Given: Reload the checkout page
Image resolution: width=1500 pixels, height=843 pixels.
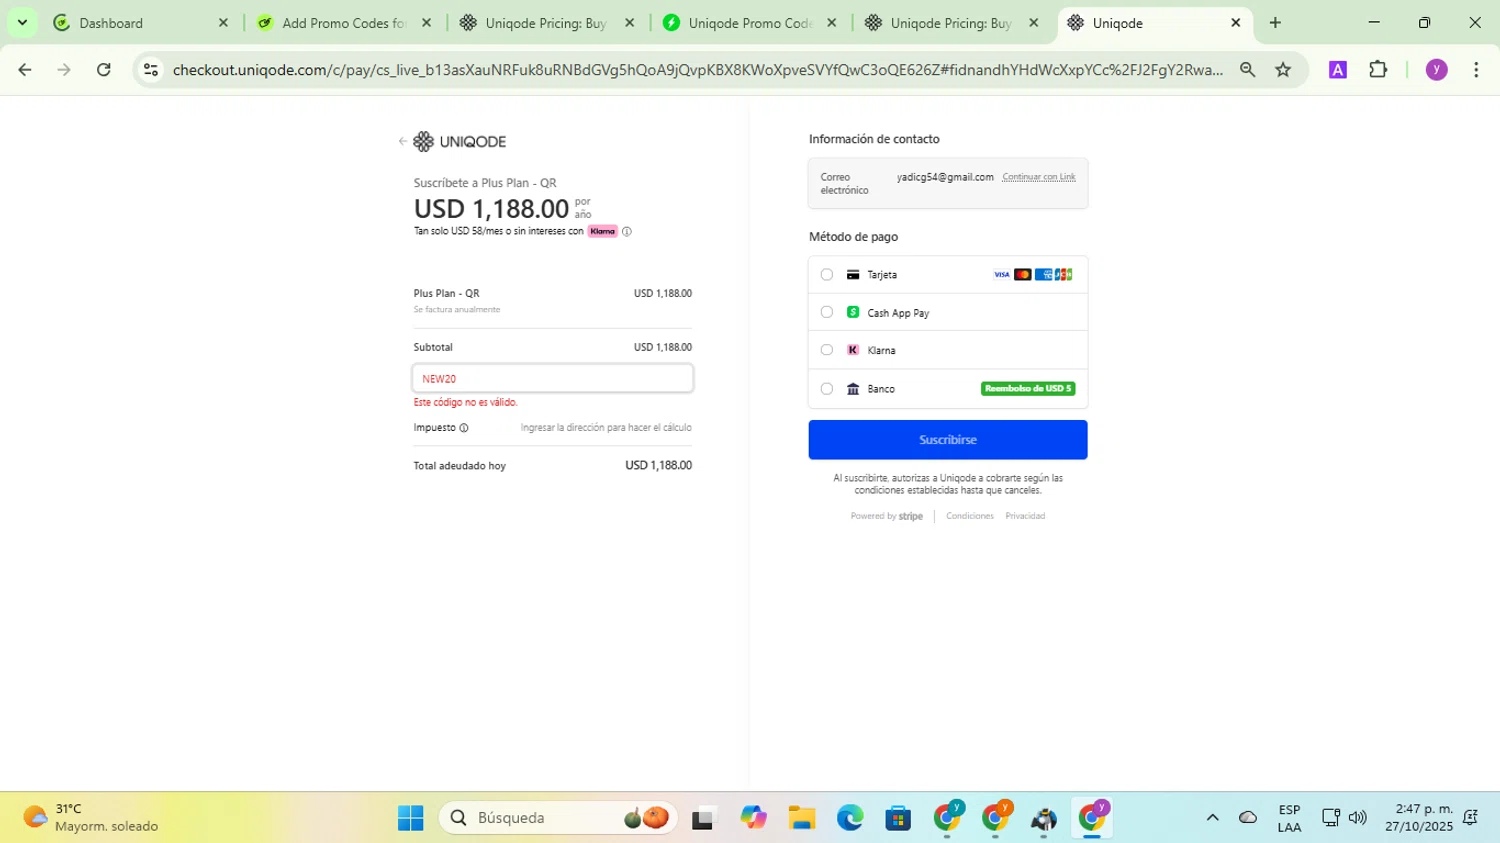Looking at the screenshot, I should tap(104, 69).
